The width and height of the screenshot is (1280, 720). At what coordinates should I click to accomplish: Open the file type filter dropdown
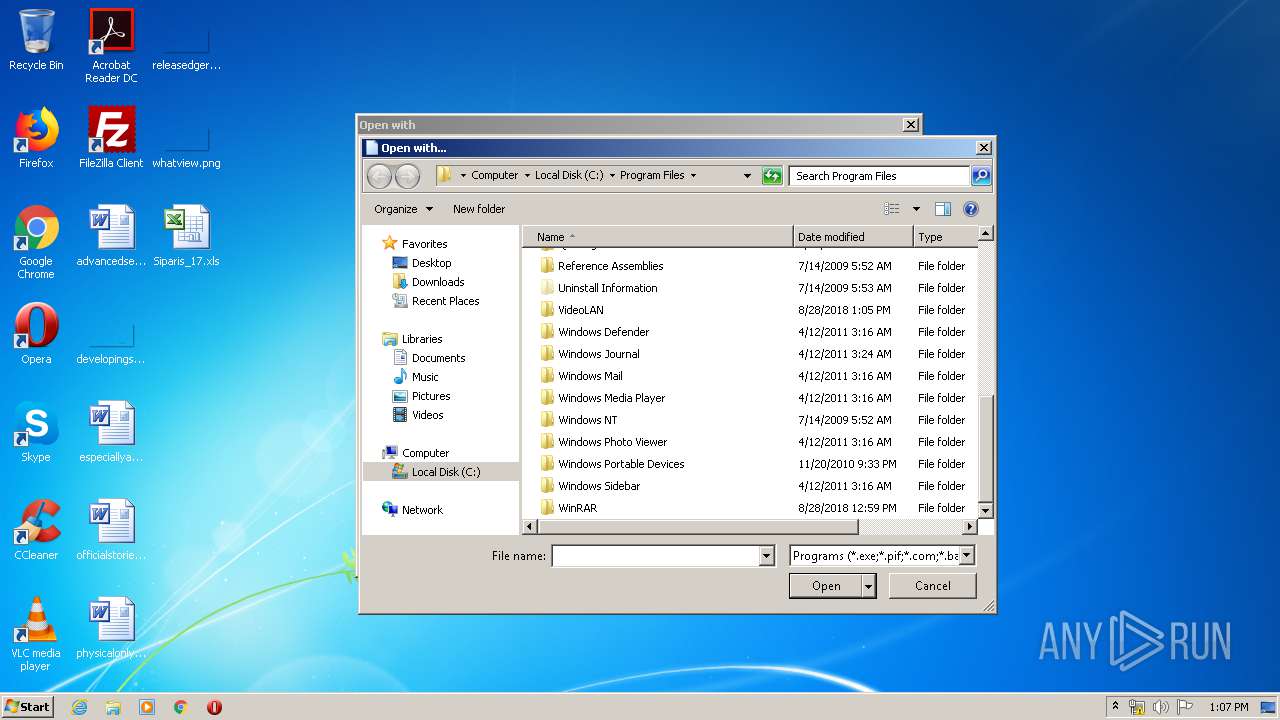point(966,556)
